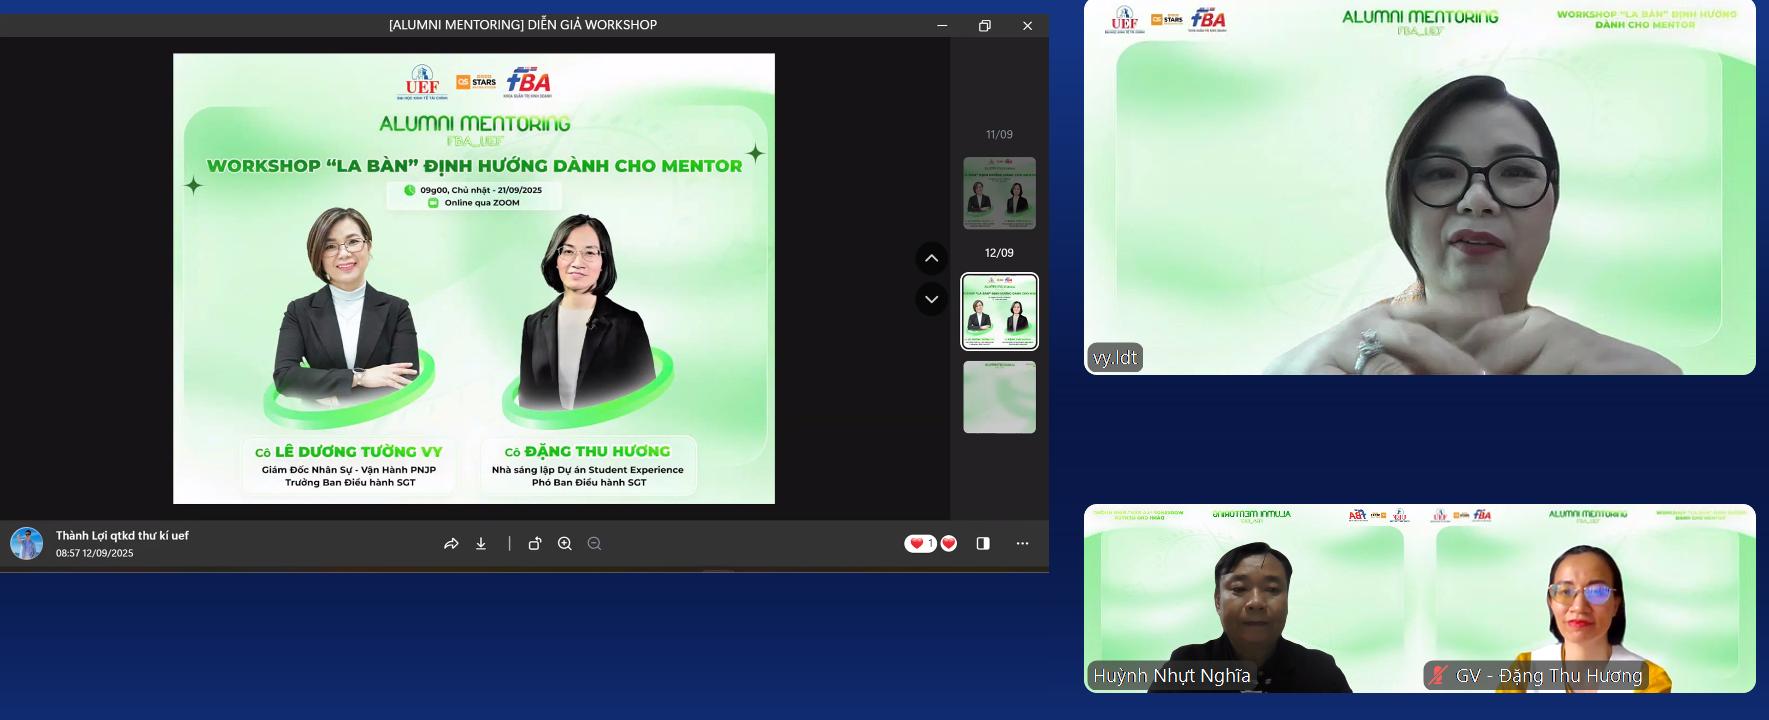This screenshot has width=1769, height=720.
Task: Select the thumbnail under 11/09 date
Action: 999,193
